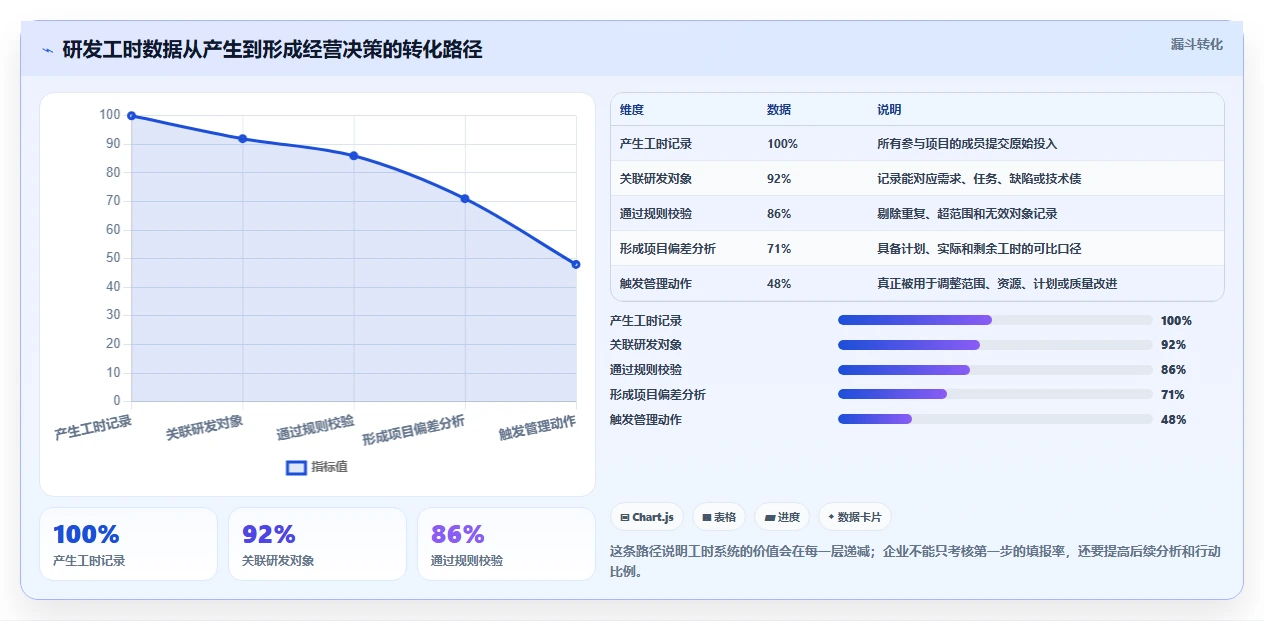Click the chart data point at 92
This screenshot has height=621, width=1264.
243,139
